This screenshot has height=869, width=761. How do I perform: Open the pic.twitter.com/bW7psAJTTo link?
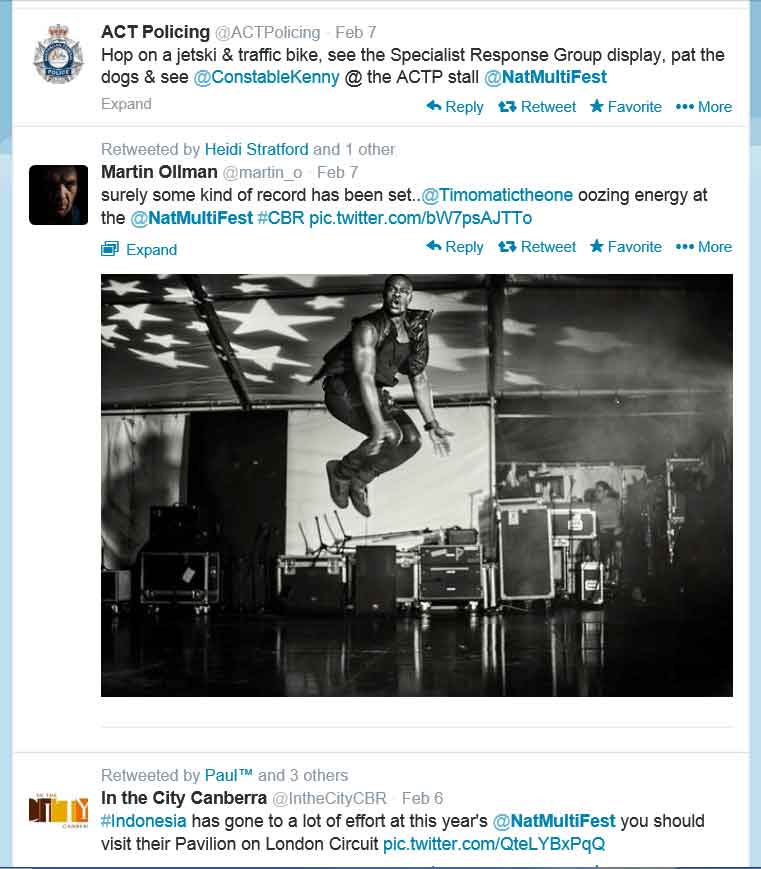420,218
